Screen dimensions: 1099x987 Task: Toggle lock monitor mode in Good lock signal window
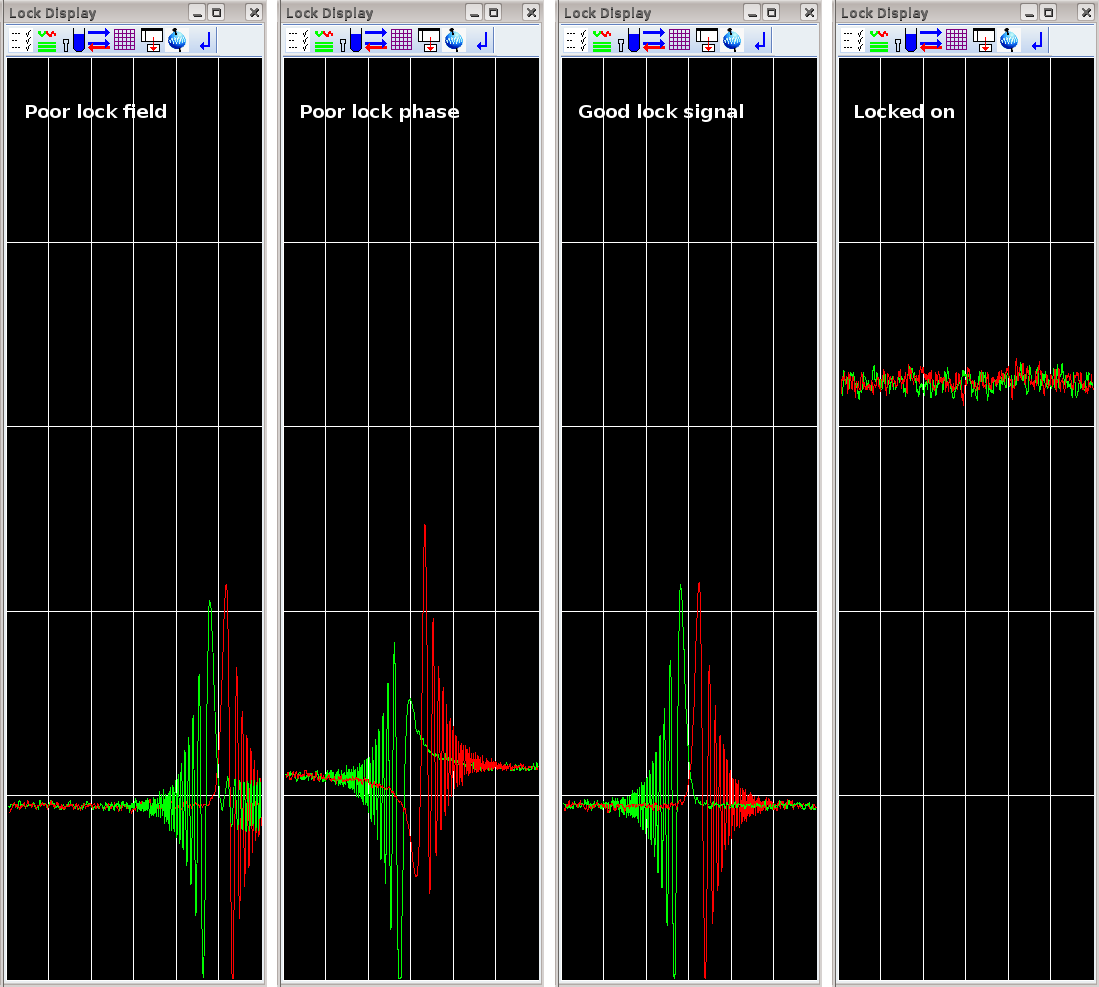[602, 41]
